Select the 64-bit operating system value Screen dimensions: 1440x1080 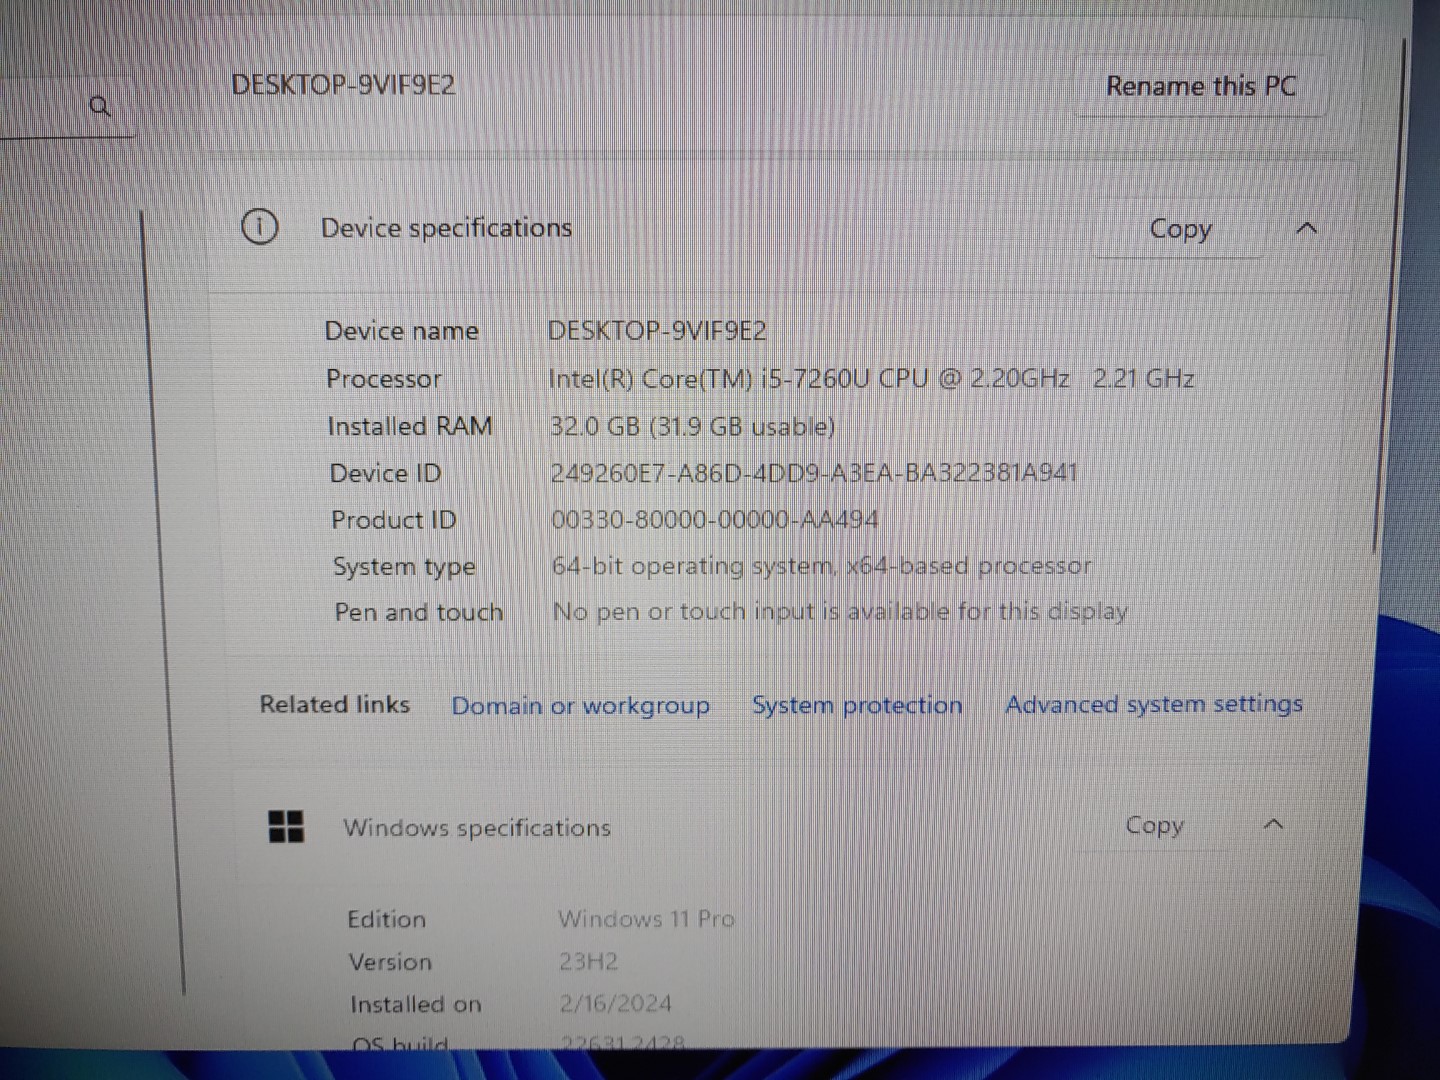click(821, 566)
